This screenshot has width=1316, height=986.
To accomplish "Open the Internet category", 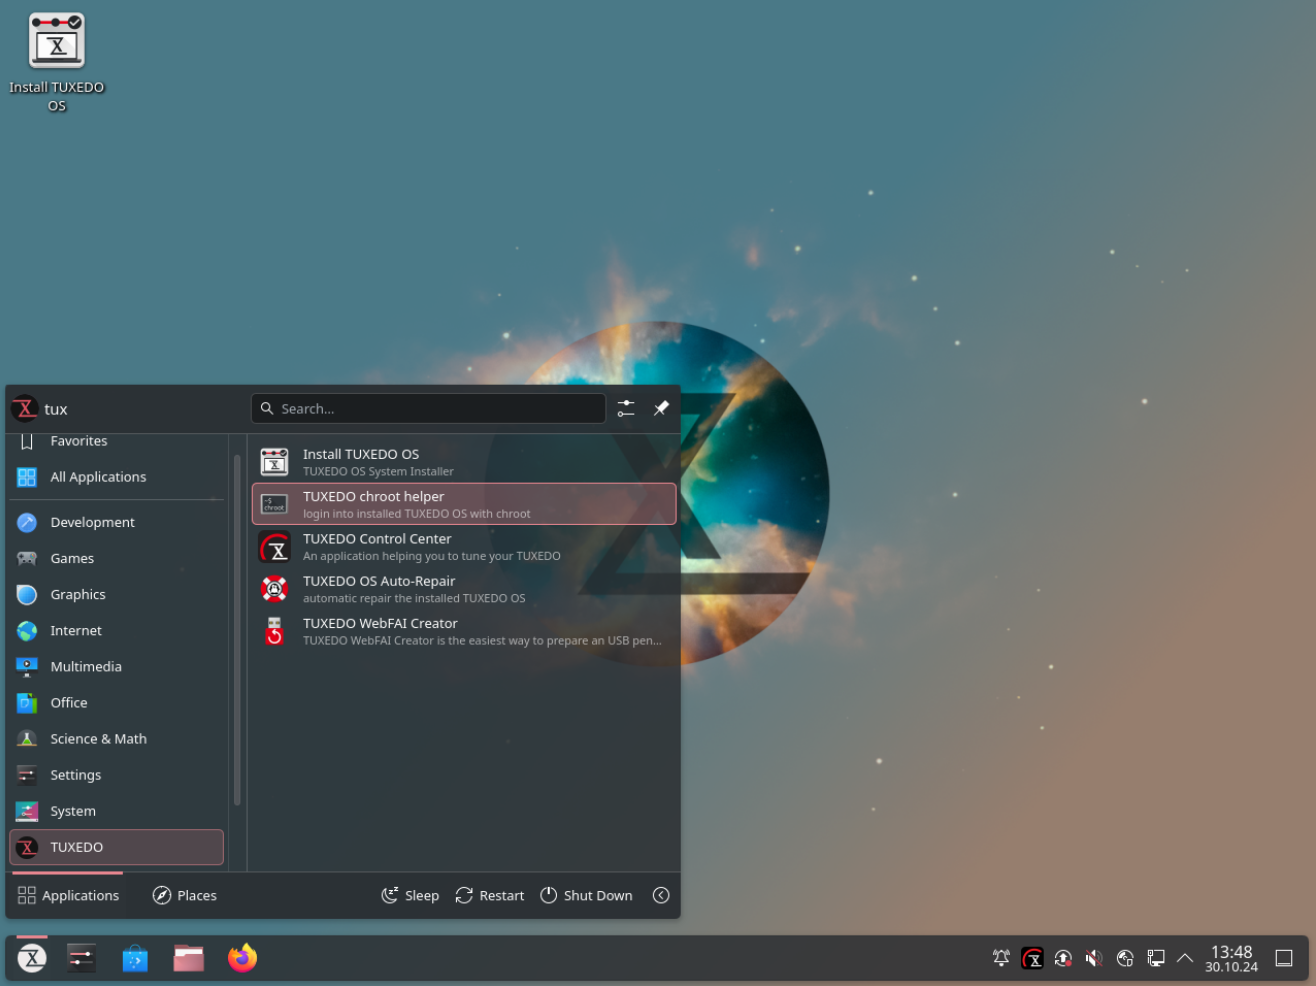I will pyautogui.click(x=117, y=630).
